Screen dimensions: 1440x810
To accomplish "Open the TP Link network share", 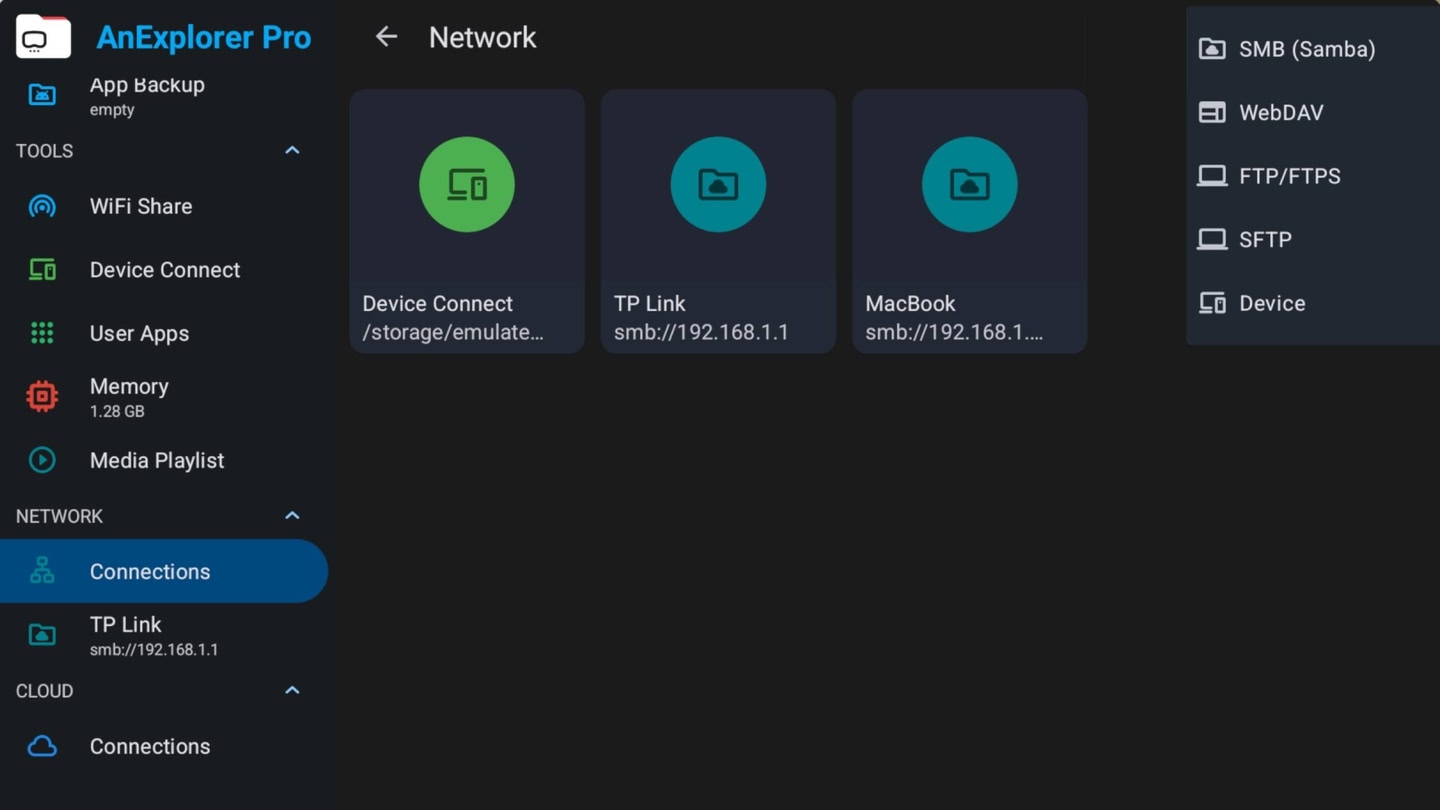I will pos(717,220).
